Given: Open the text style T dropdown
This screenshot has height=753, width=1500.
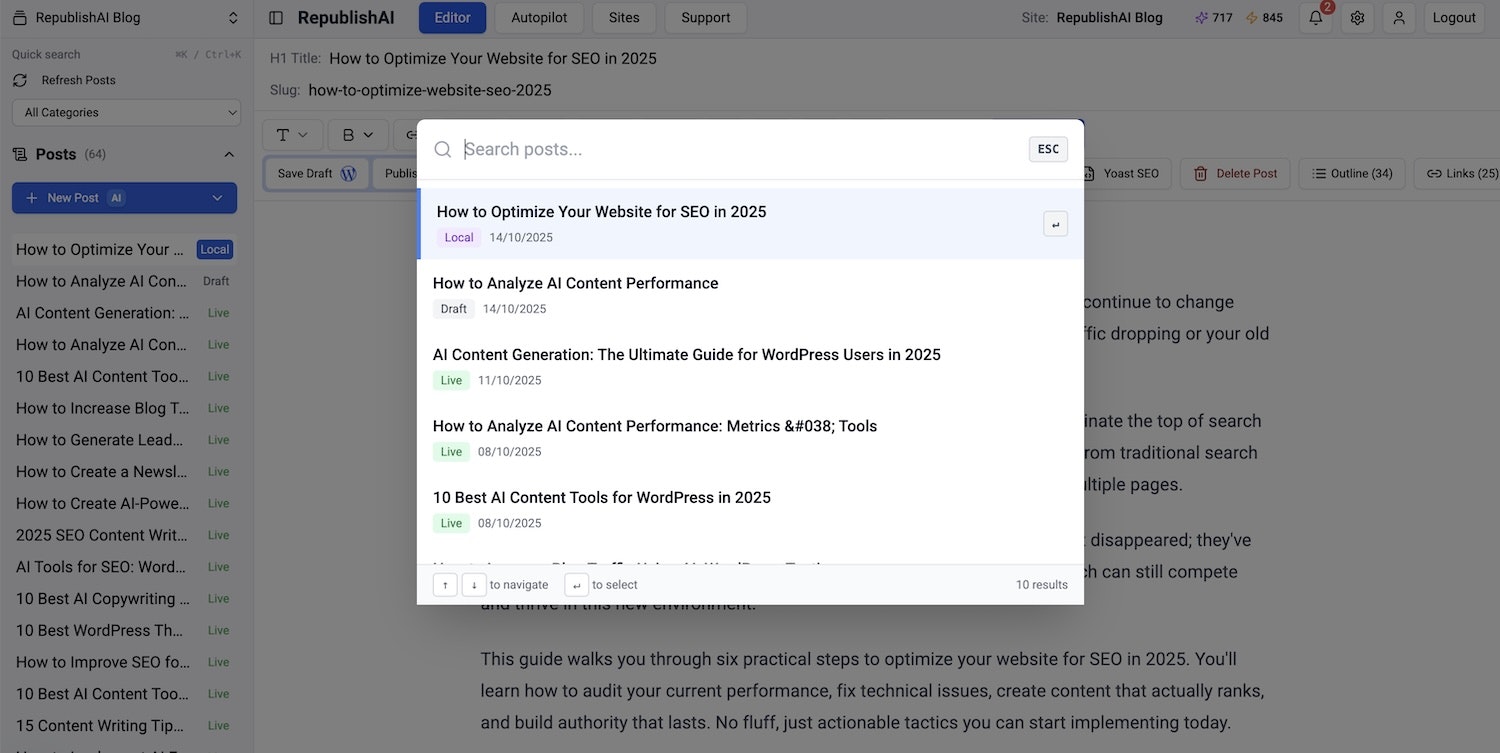Looking at the screenshot, I should (292, 135).
